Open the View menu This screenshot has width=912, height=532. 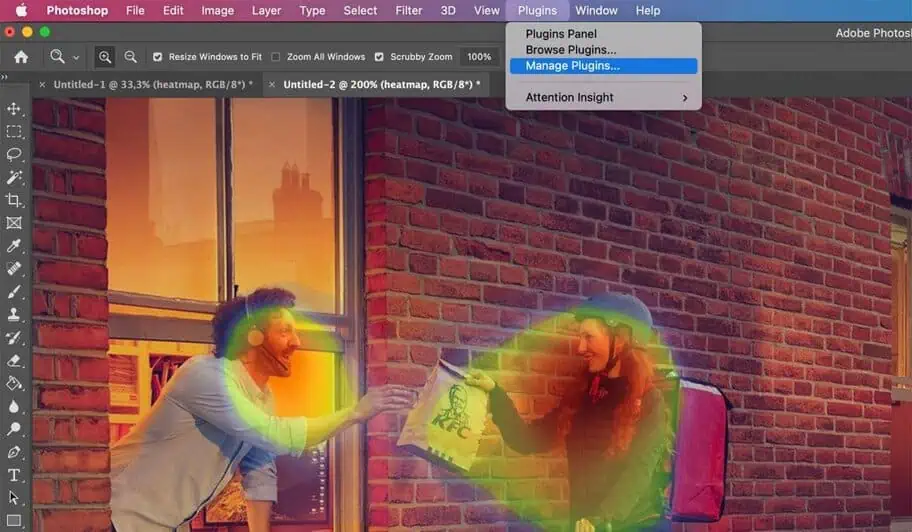(x=486, y=10)
